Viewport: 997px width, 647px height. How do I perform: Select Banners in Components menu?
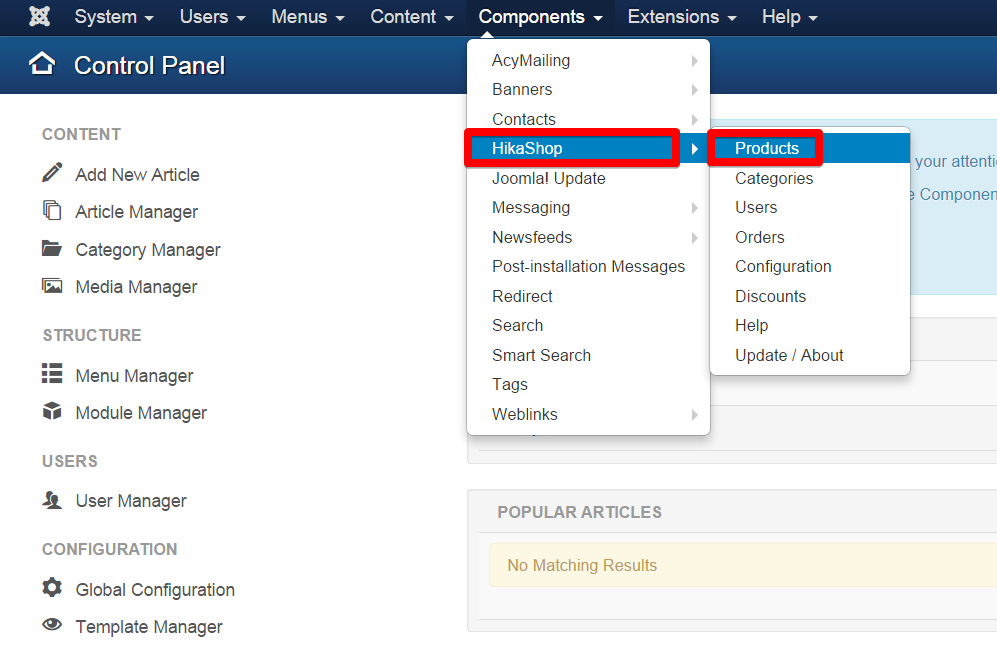[x=588, y=90]
